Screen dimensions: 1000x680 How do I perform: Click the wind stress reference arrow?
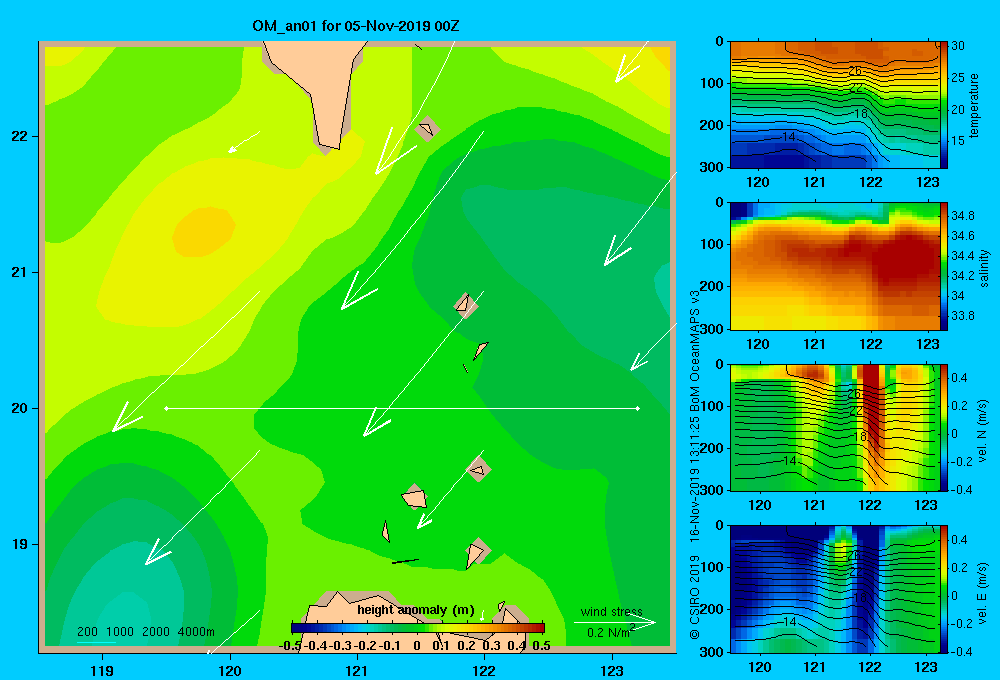(x=614, y=622)
